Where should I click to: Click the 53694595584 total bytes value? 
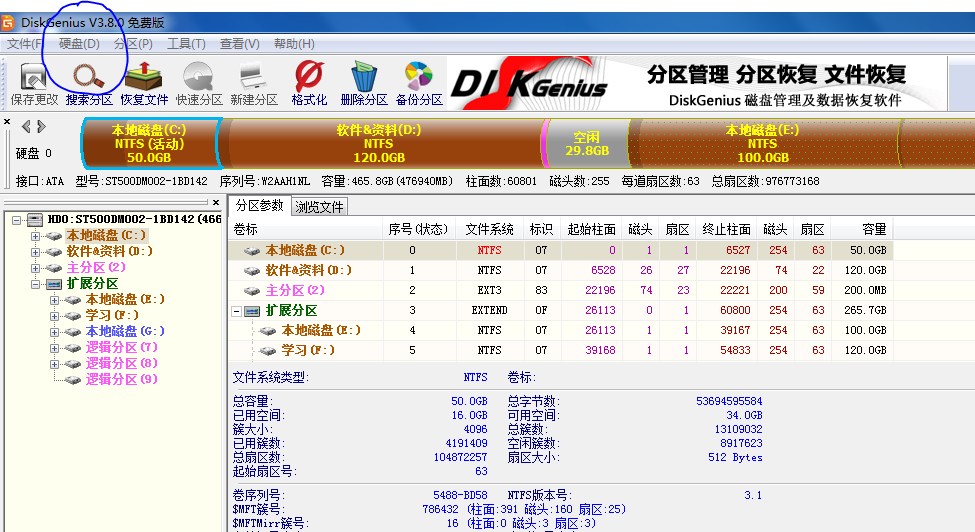coord(729,401)
